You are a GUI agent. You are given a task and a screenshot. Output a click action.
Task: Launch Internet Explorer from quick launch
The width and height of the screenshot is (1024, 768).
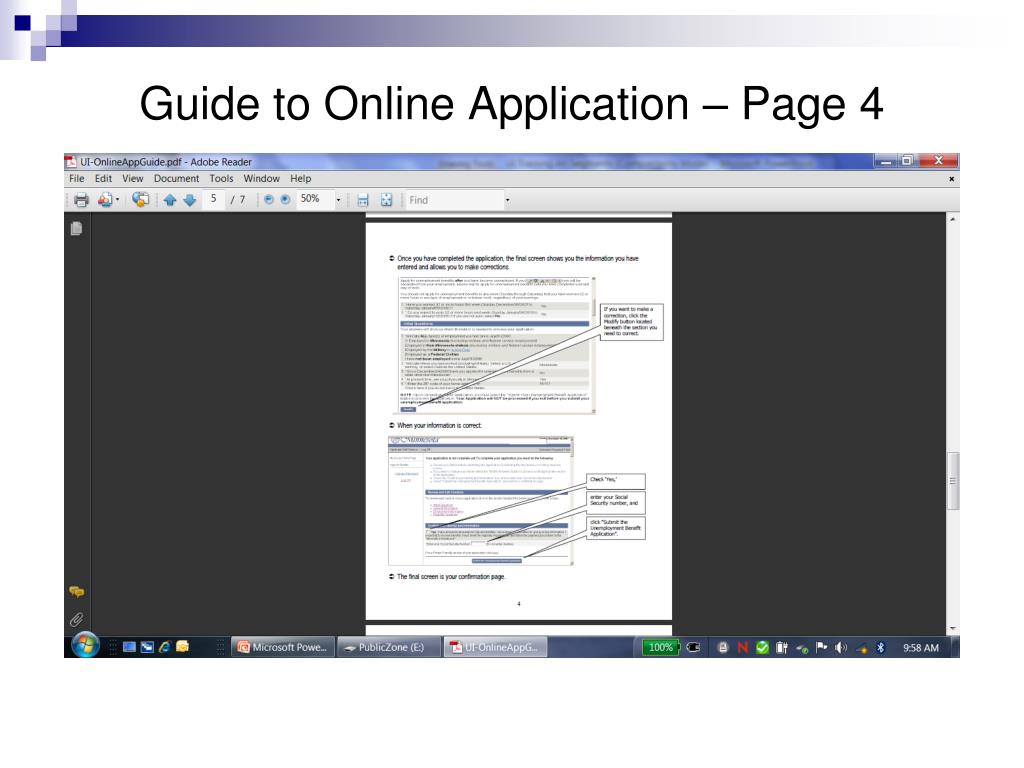point(165,647)
